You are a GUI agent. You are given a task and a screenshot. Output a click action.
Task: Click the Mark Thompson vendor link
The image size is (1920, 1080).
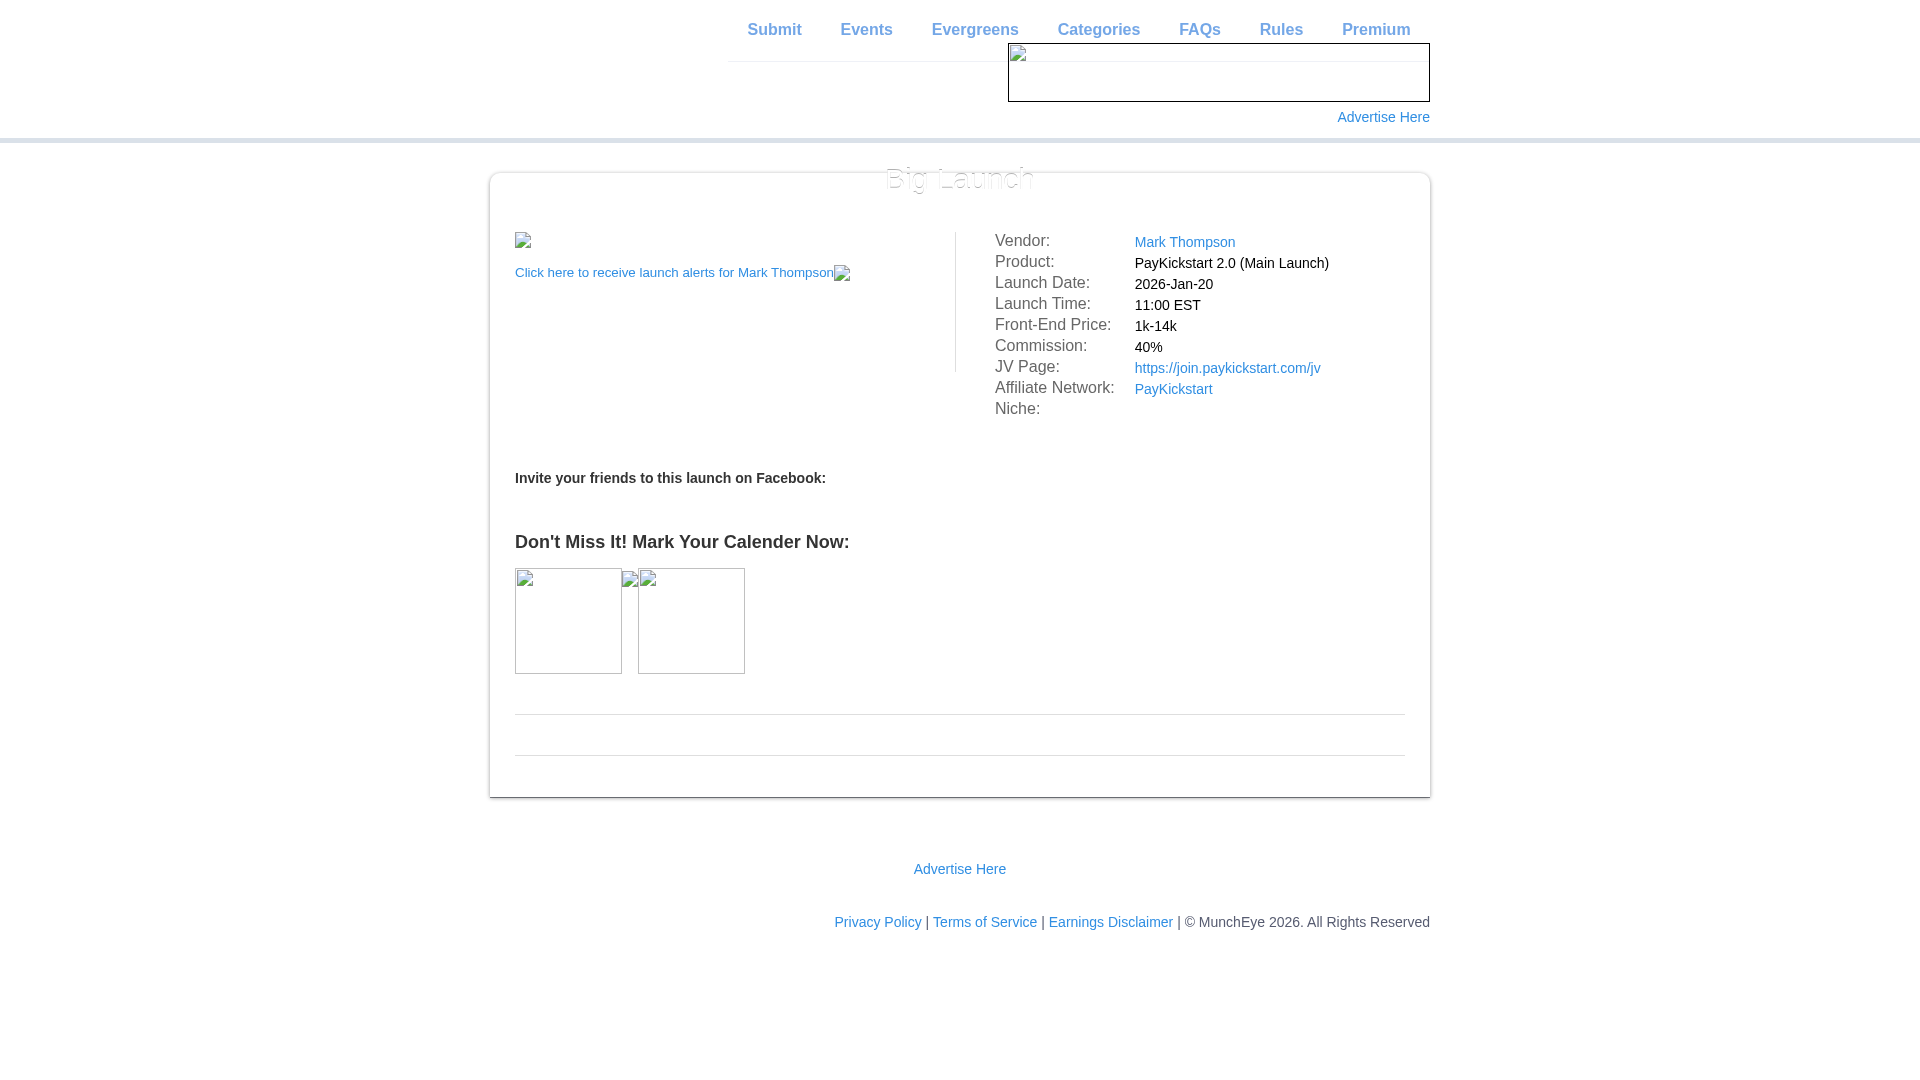click(x=1185, y=242)
